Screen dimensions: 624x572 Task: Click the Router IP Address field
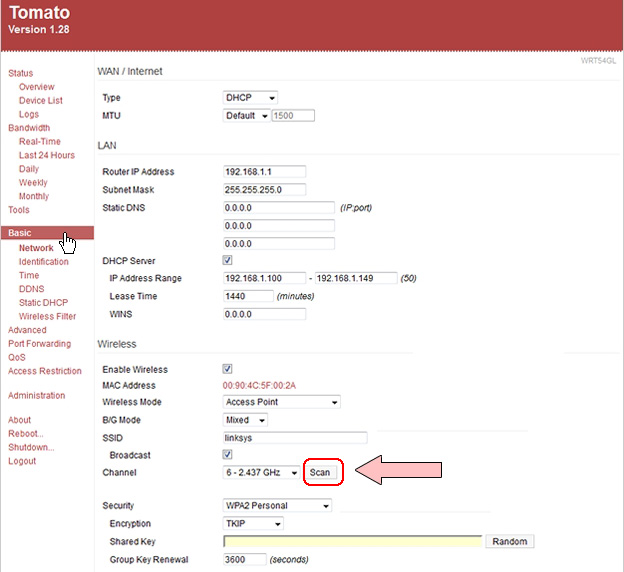click(264, 172)
